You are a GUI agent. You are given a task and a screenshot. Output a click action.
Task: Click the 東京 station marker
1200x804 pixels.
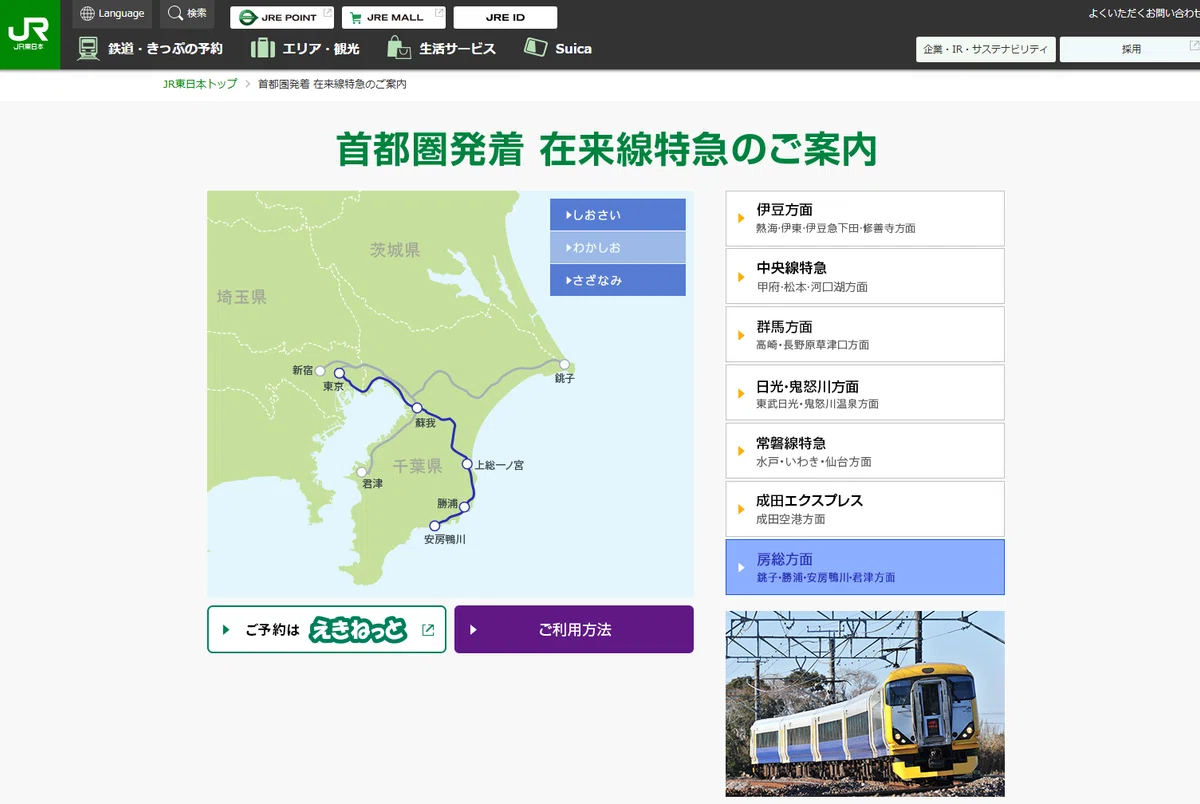(x=339, y=373)
